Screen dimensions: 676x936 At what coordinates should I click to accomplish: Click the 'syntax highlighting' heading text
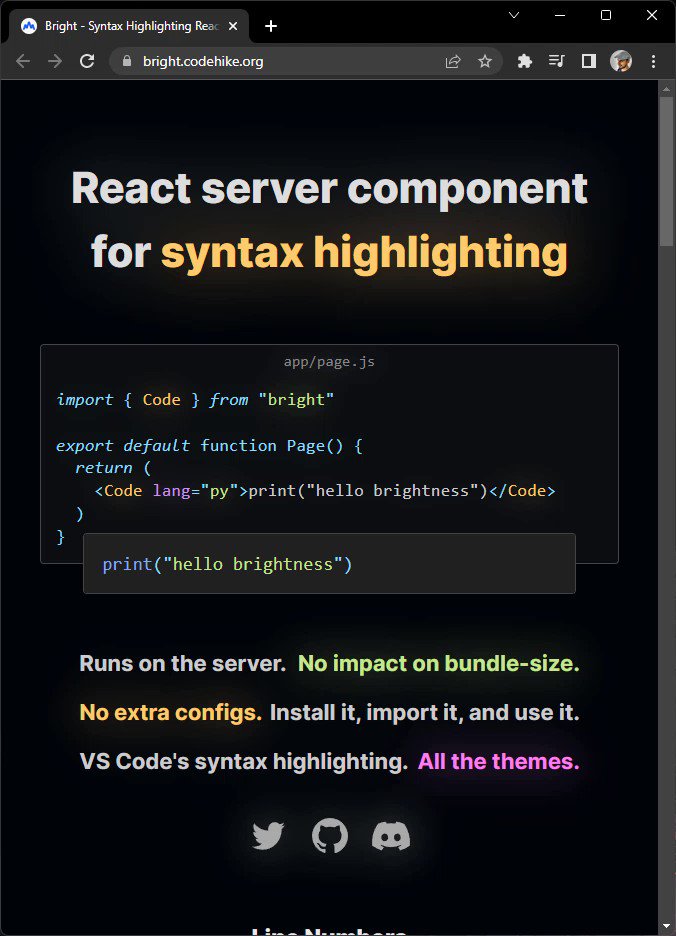coord(364,253)
